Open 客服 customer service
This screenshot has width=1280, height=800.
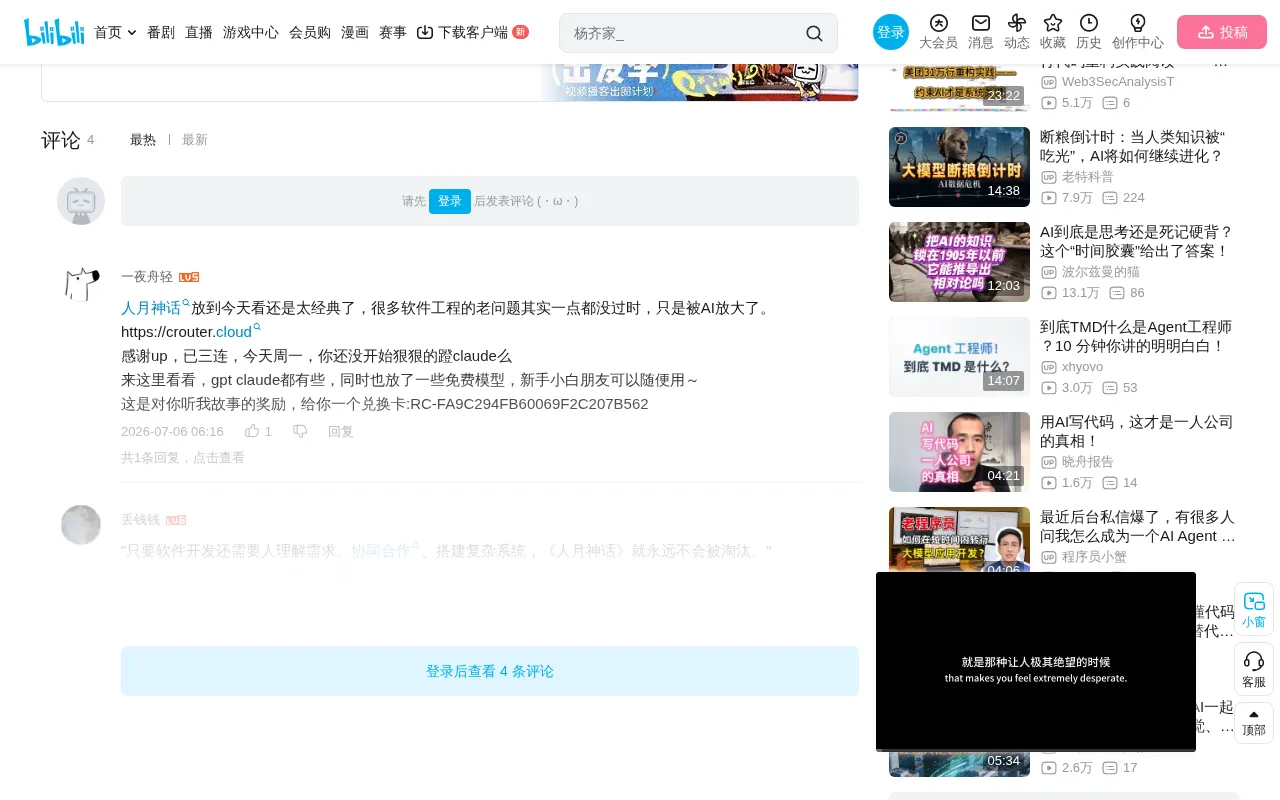click(1254, 669)
